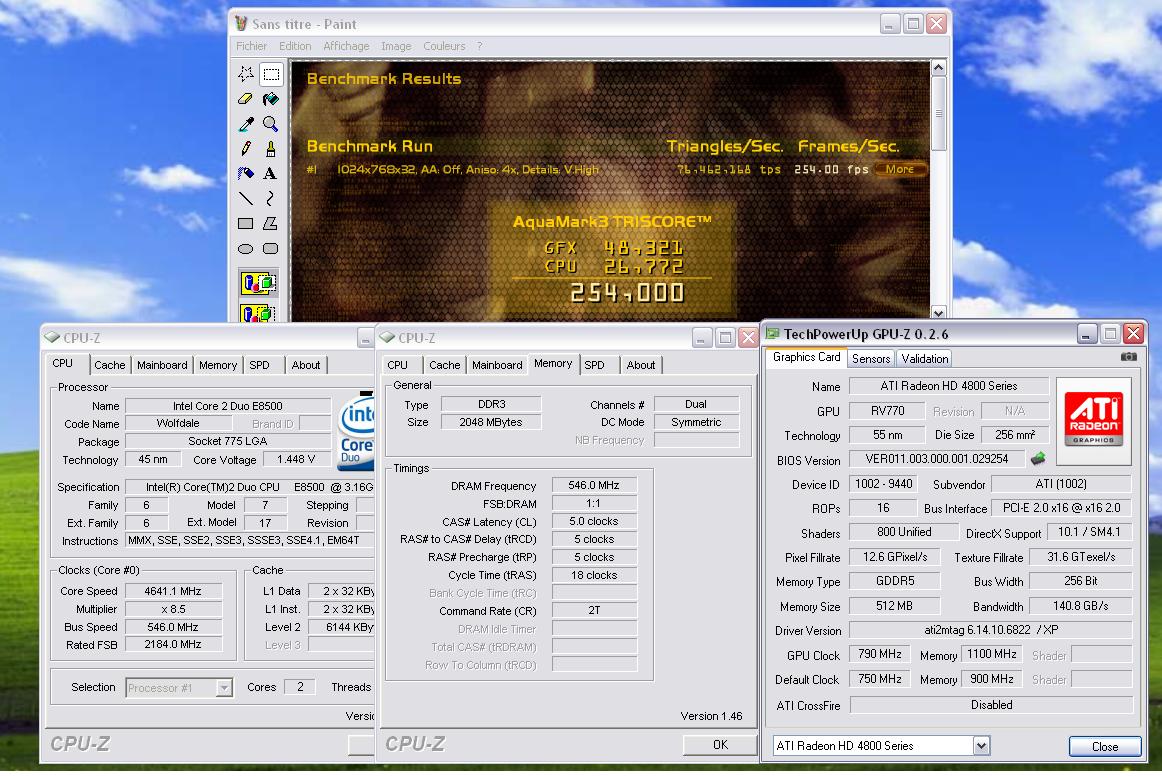Click the GPU-Z title bar icon
The image size is (1162, 776).
tap(773, 334)
